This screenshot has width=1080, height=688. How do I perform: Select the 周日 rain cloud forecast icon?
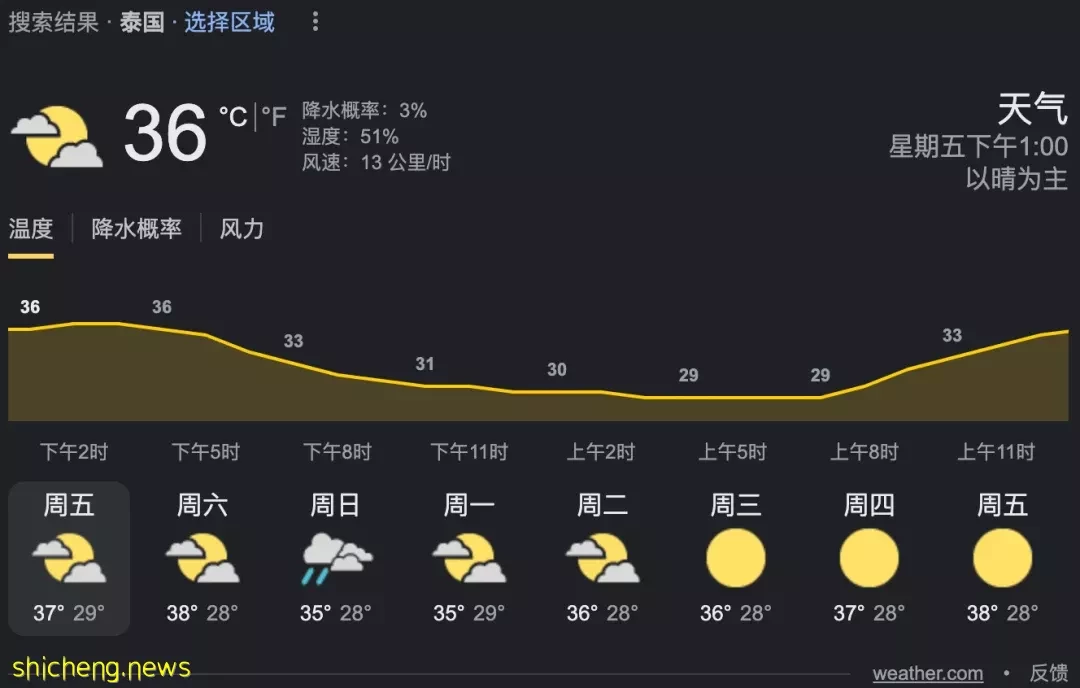coord(336,559)
